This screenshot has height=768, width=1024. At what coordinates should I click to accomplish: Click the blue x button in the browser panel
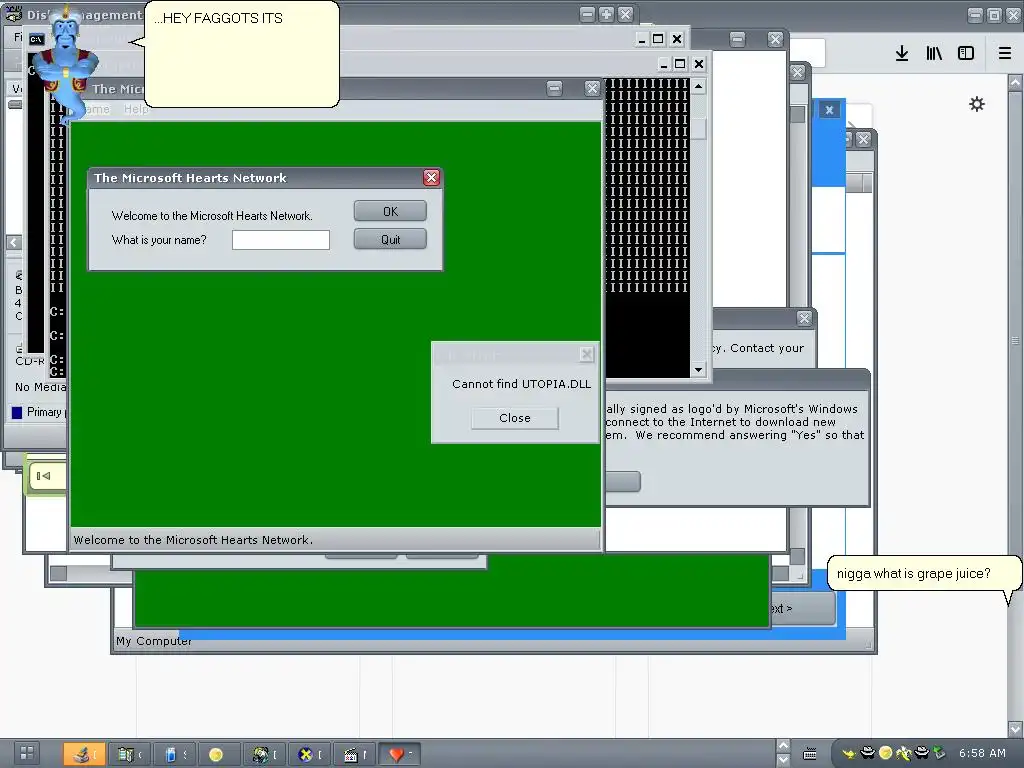(x=829, y=110)
